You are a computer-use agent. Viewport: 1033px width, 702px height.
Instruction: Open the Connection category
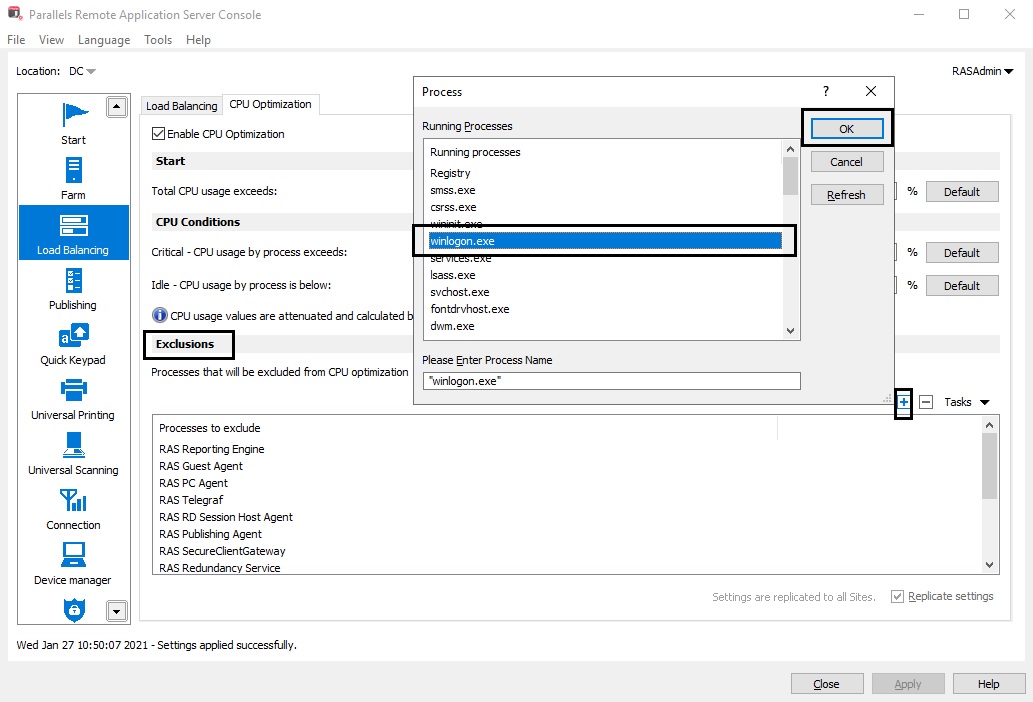tap(73, 509)
